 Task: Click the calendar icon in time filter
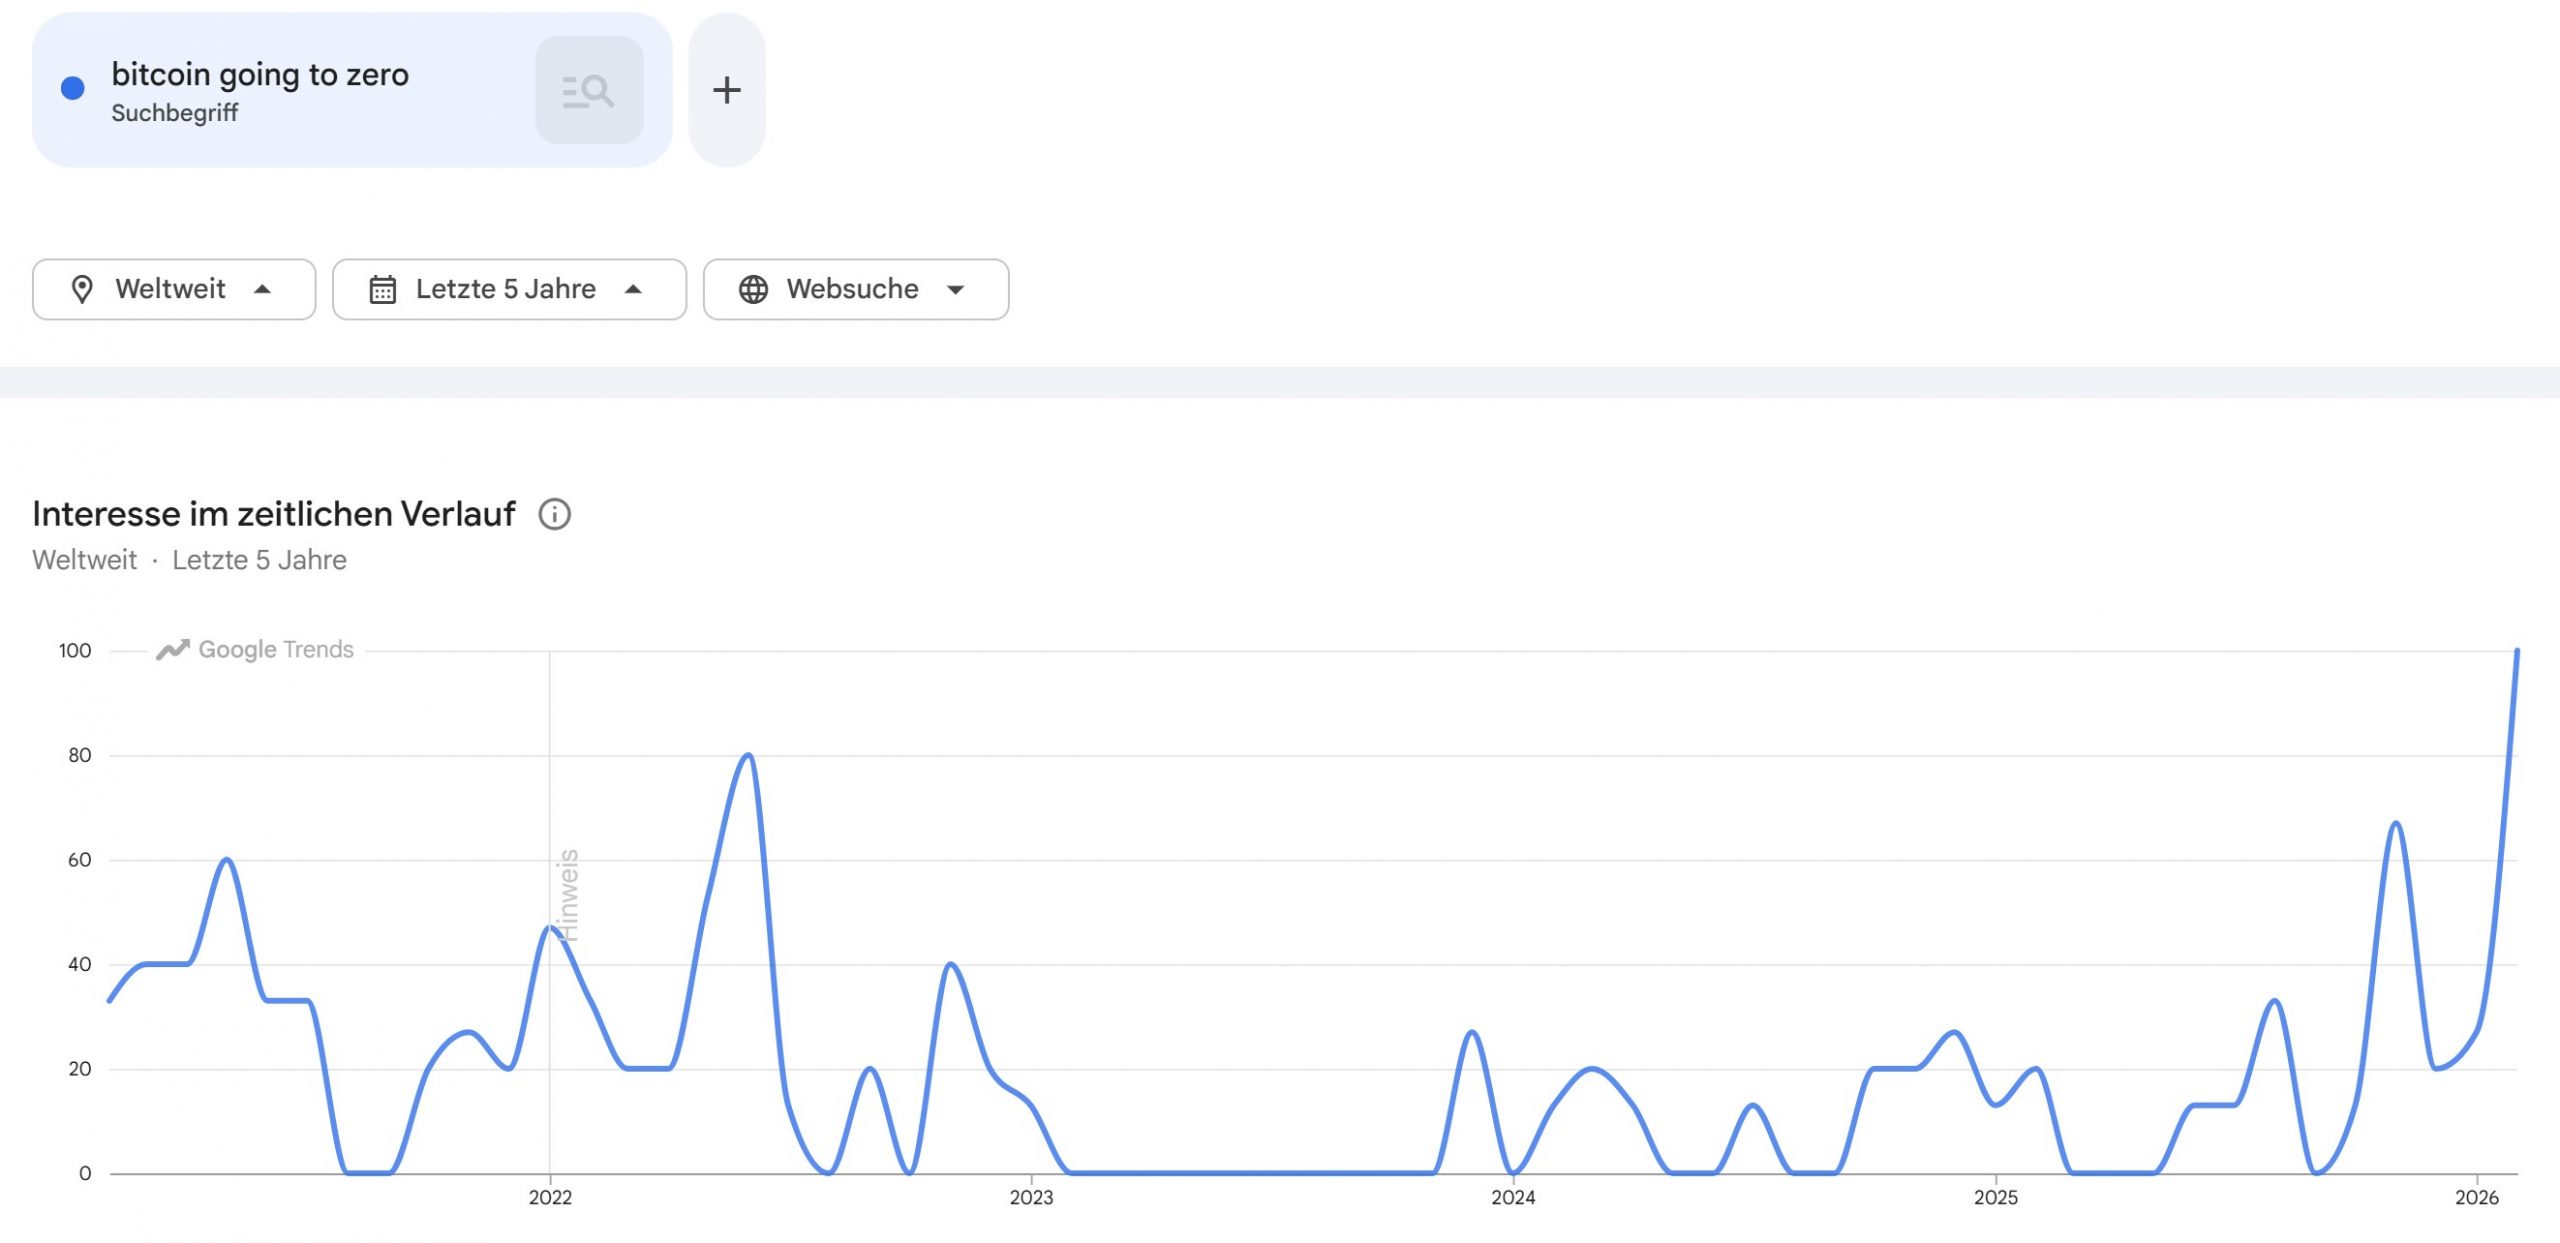pos(383,290)
